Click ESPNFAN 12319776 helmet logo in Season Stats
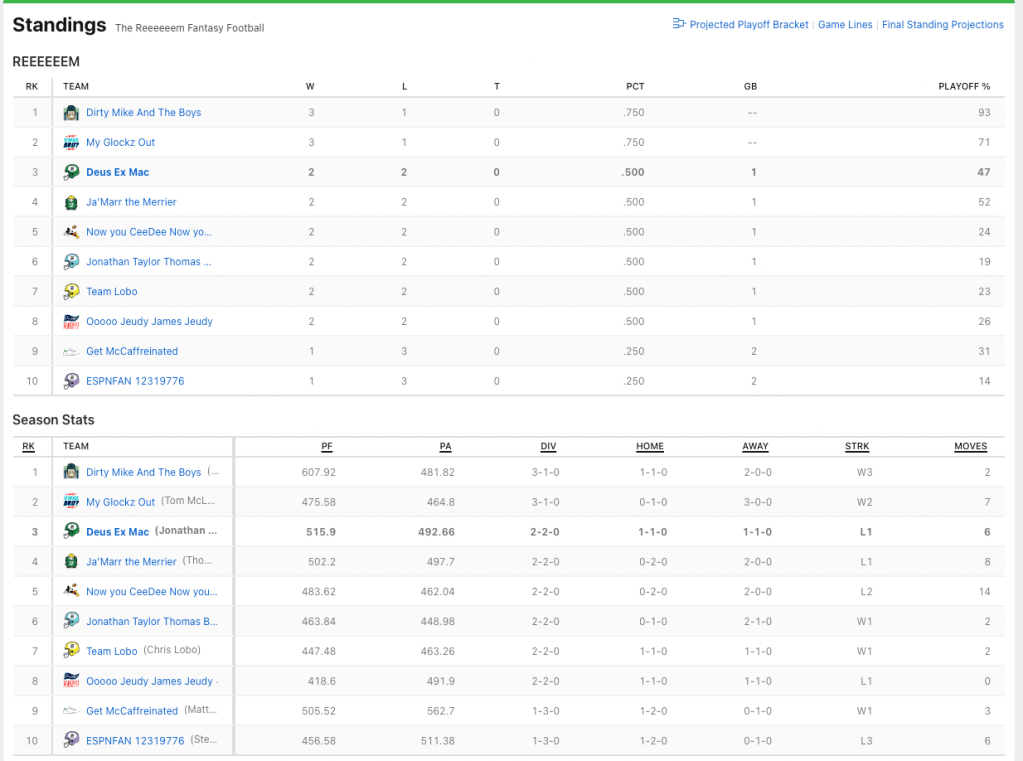The image size is (1023, 761). point(71,741)
